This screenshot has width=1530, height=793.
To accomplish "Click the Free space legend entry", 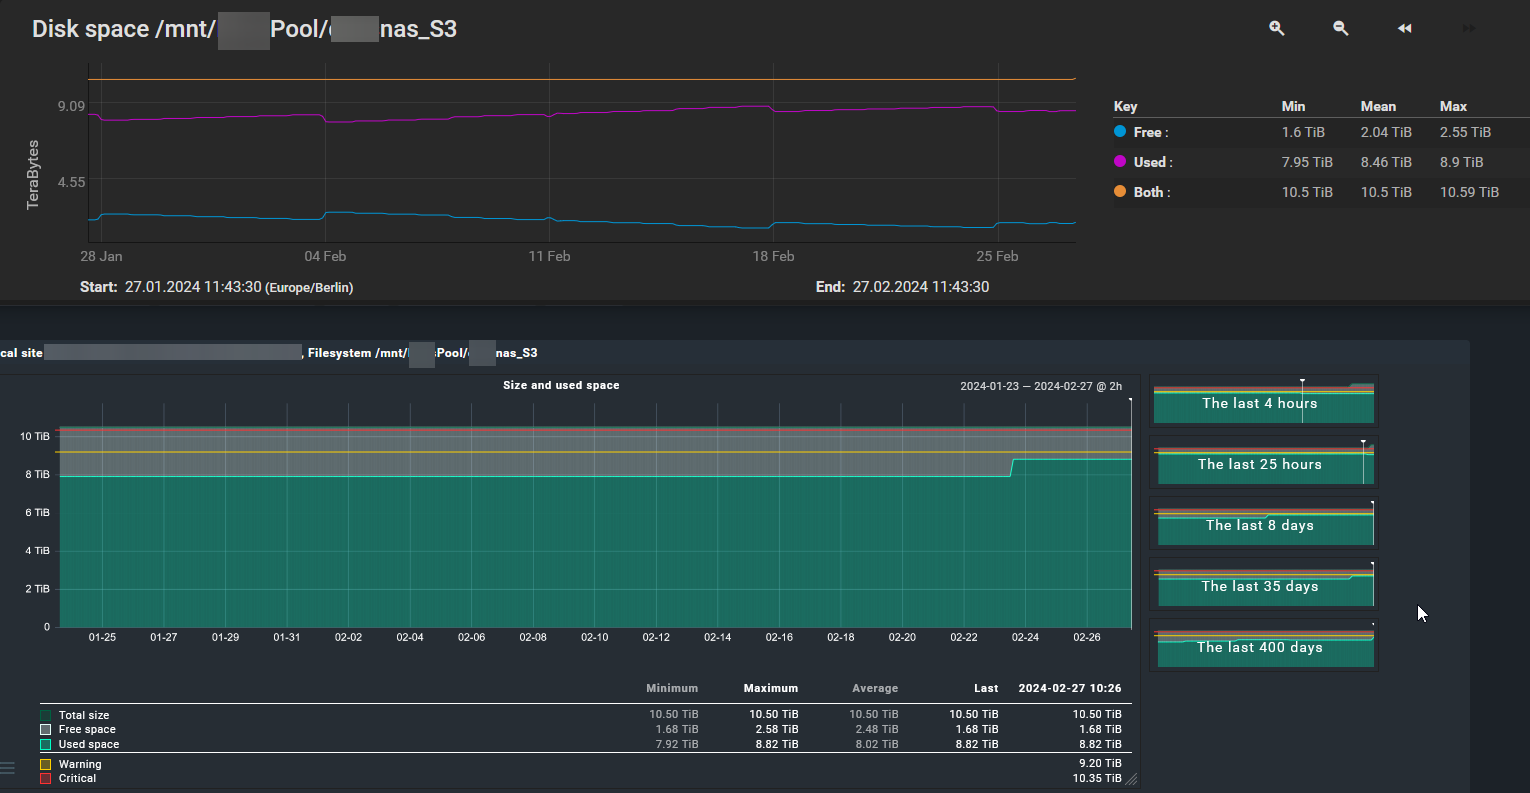I will click(x=87, y=730).
